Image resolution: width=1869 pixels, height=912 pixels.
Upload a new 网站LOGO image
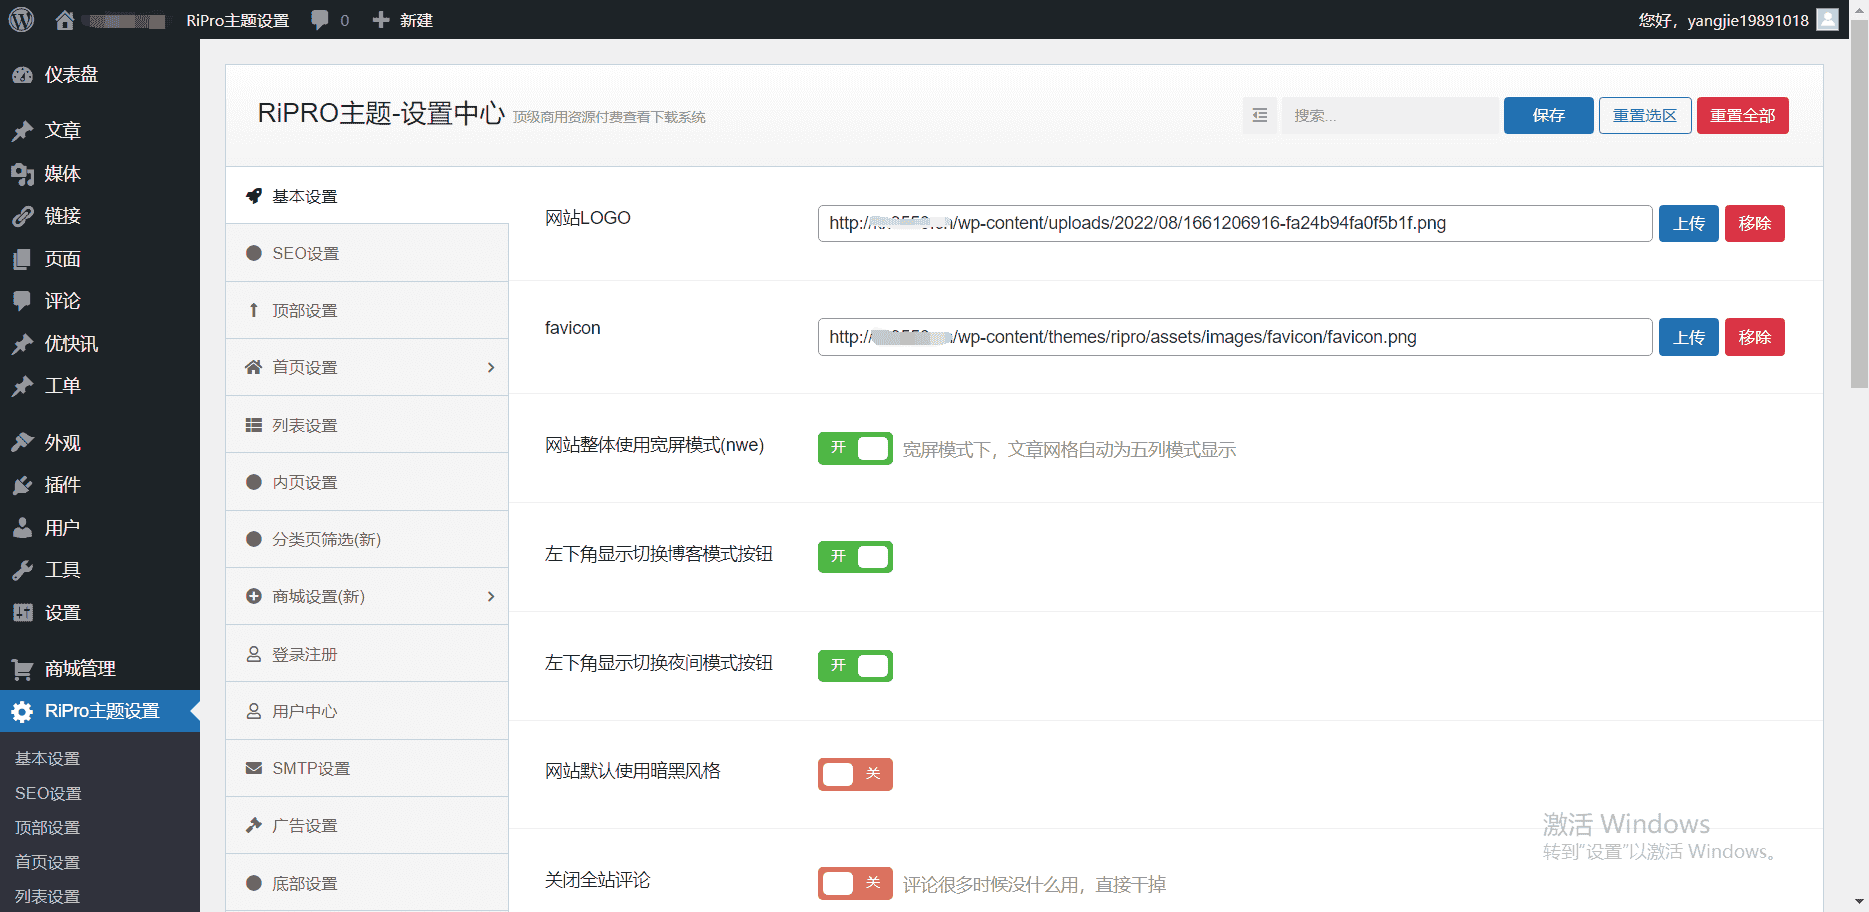(x=1689, y=223)
